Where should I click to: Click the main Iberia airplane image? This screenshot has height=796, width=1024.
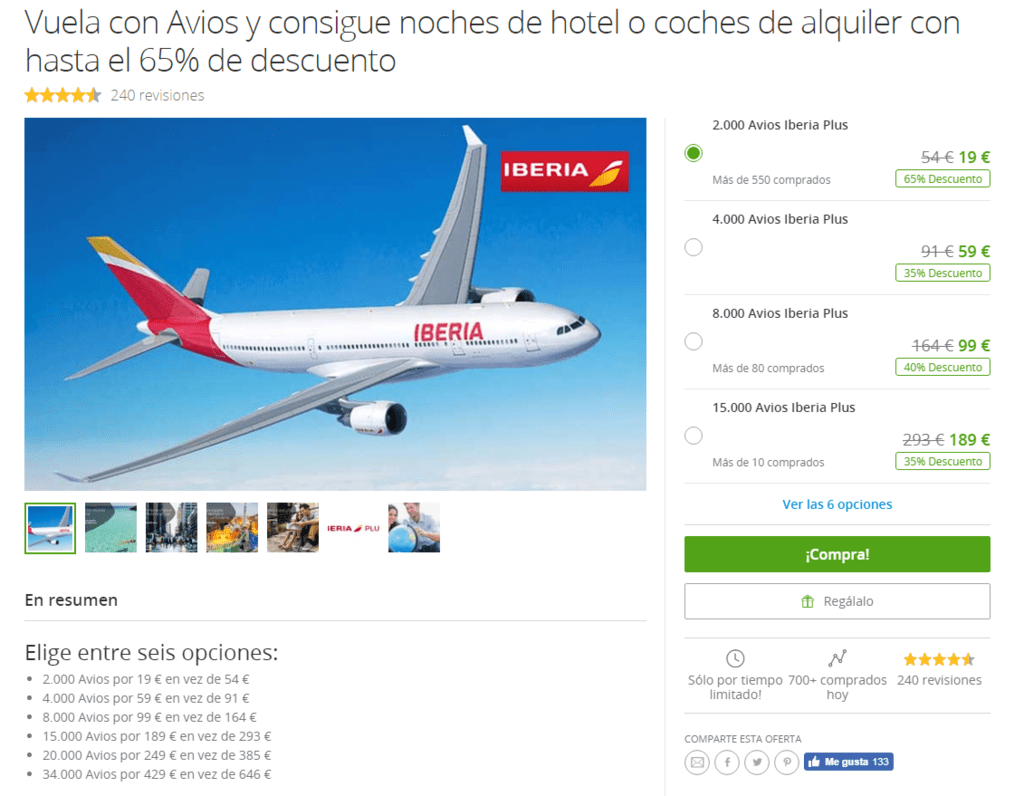(x=336, y=304)
